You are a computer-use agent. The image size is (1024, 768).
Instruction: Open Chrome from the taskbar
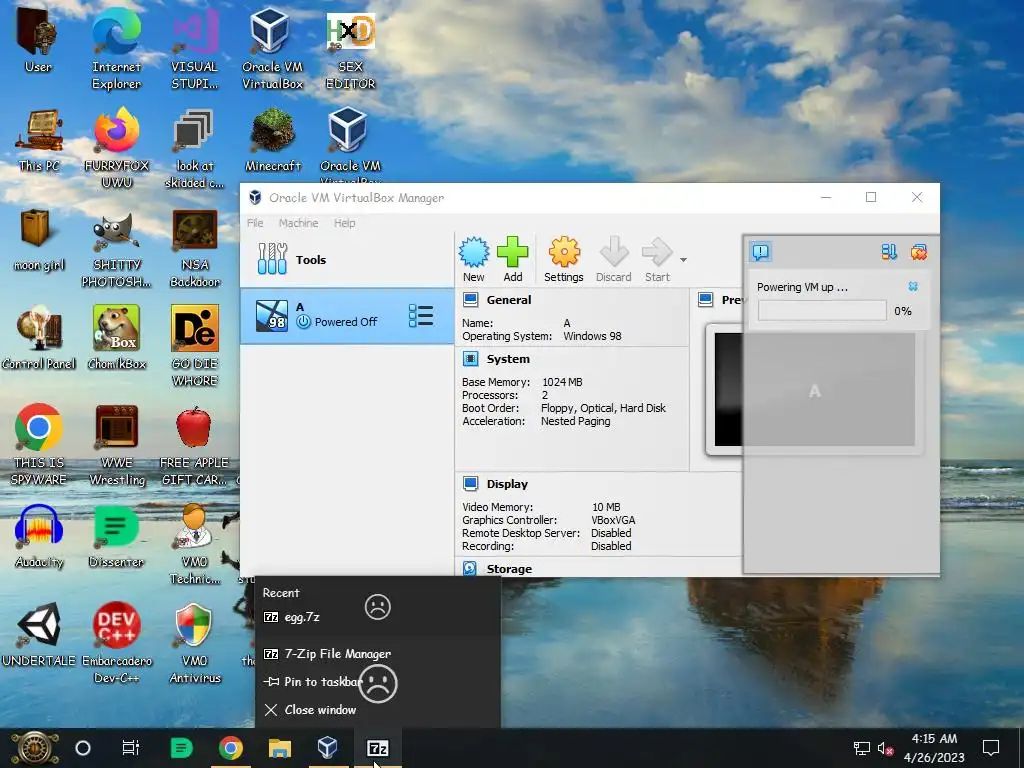(231, 748)
